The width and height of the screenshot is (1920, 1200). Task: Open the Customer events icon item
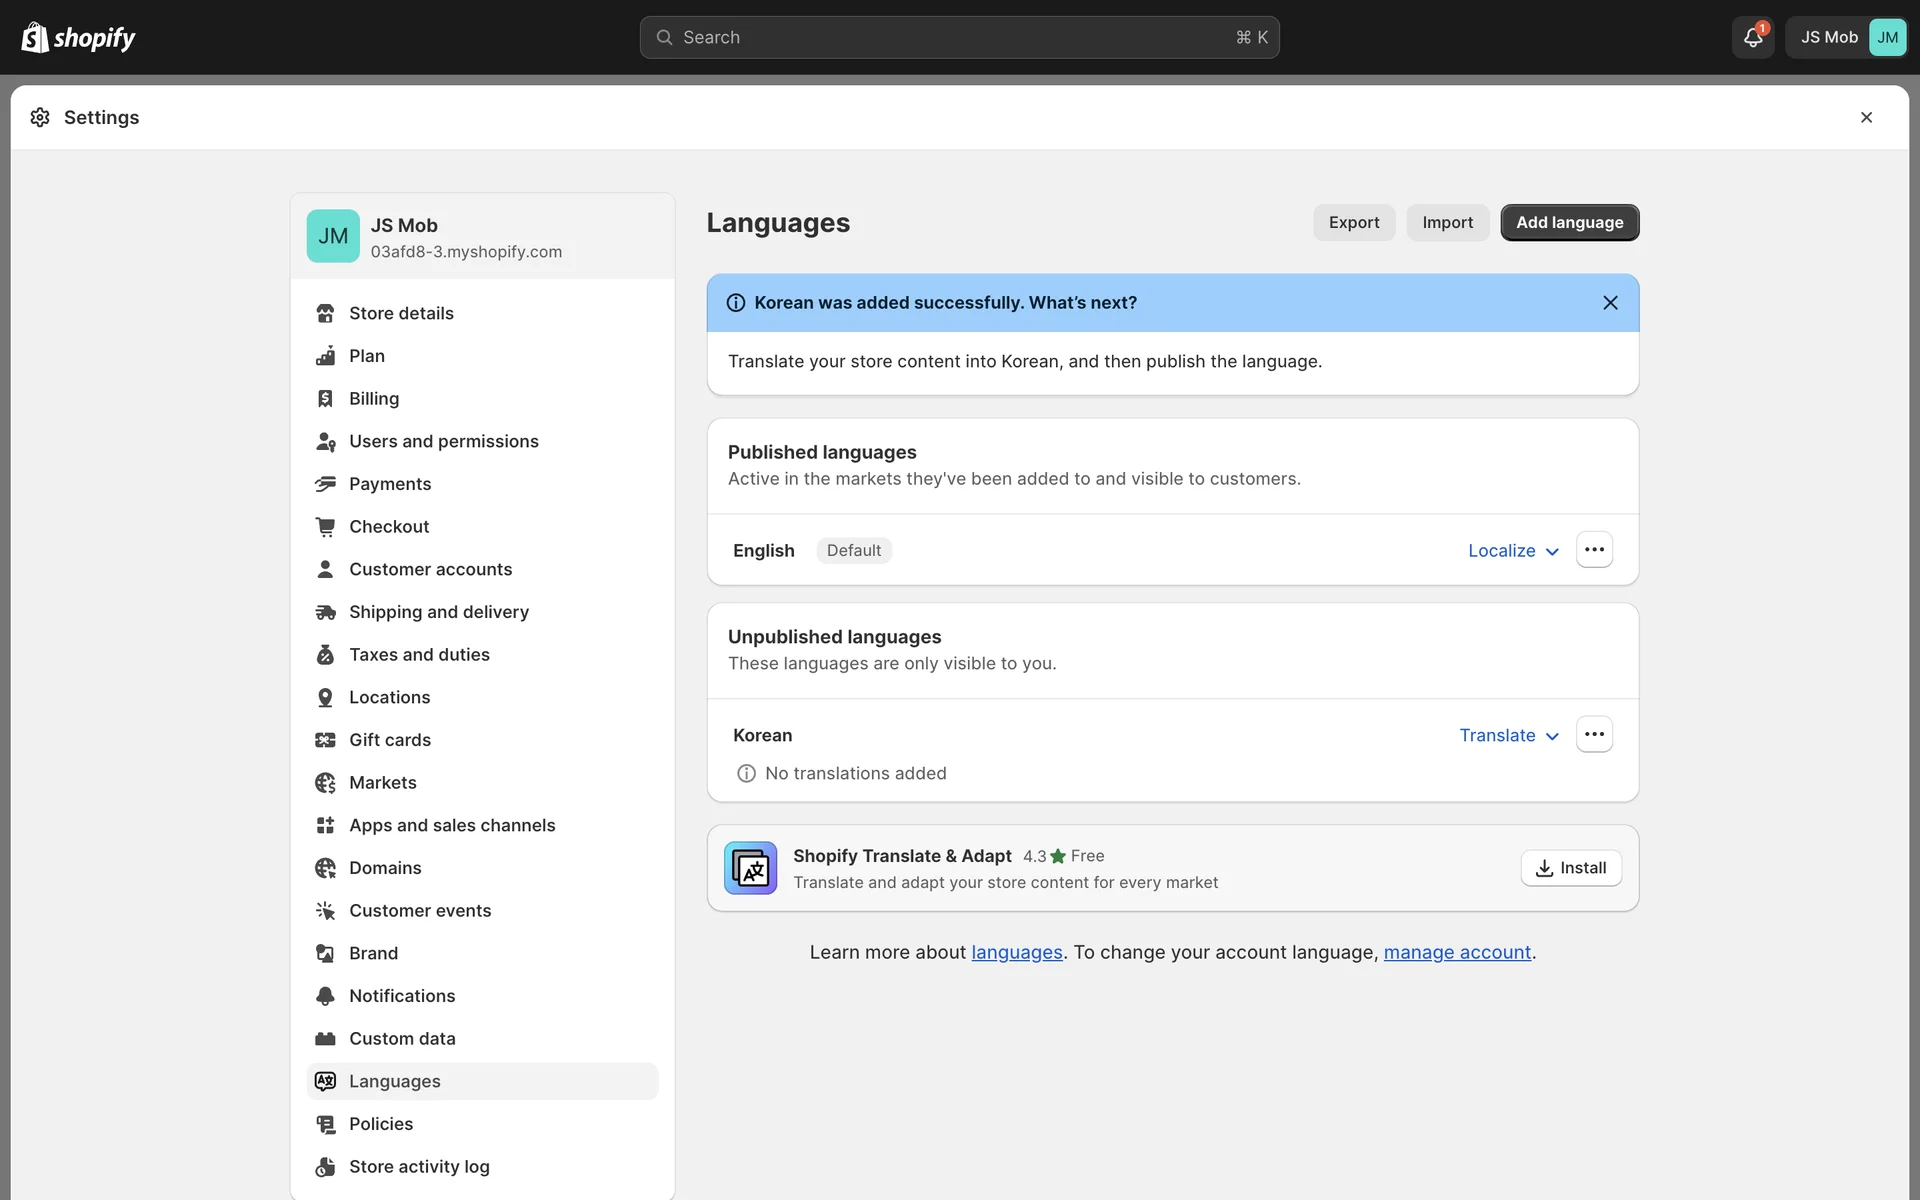click(325, 911)
